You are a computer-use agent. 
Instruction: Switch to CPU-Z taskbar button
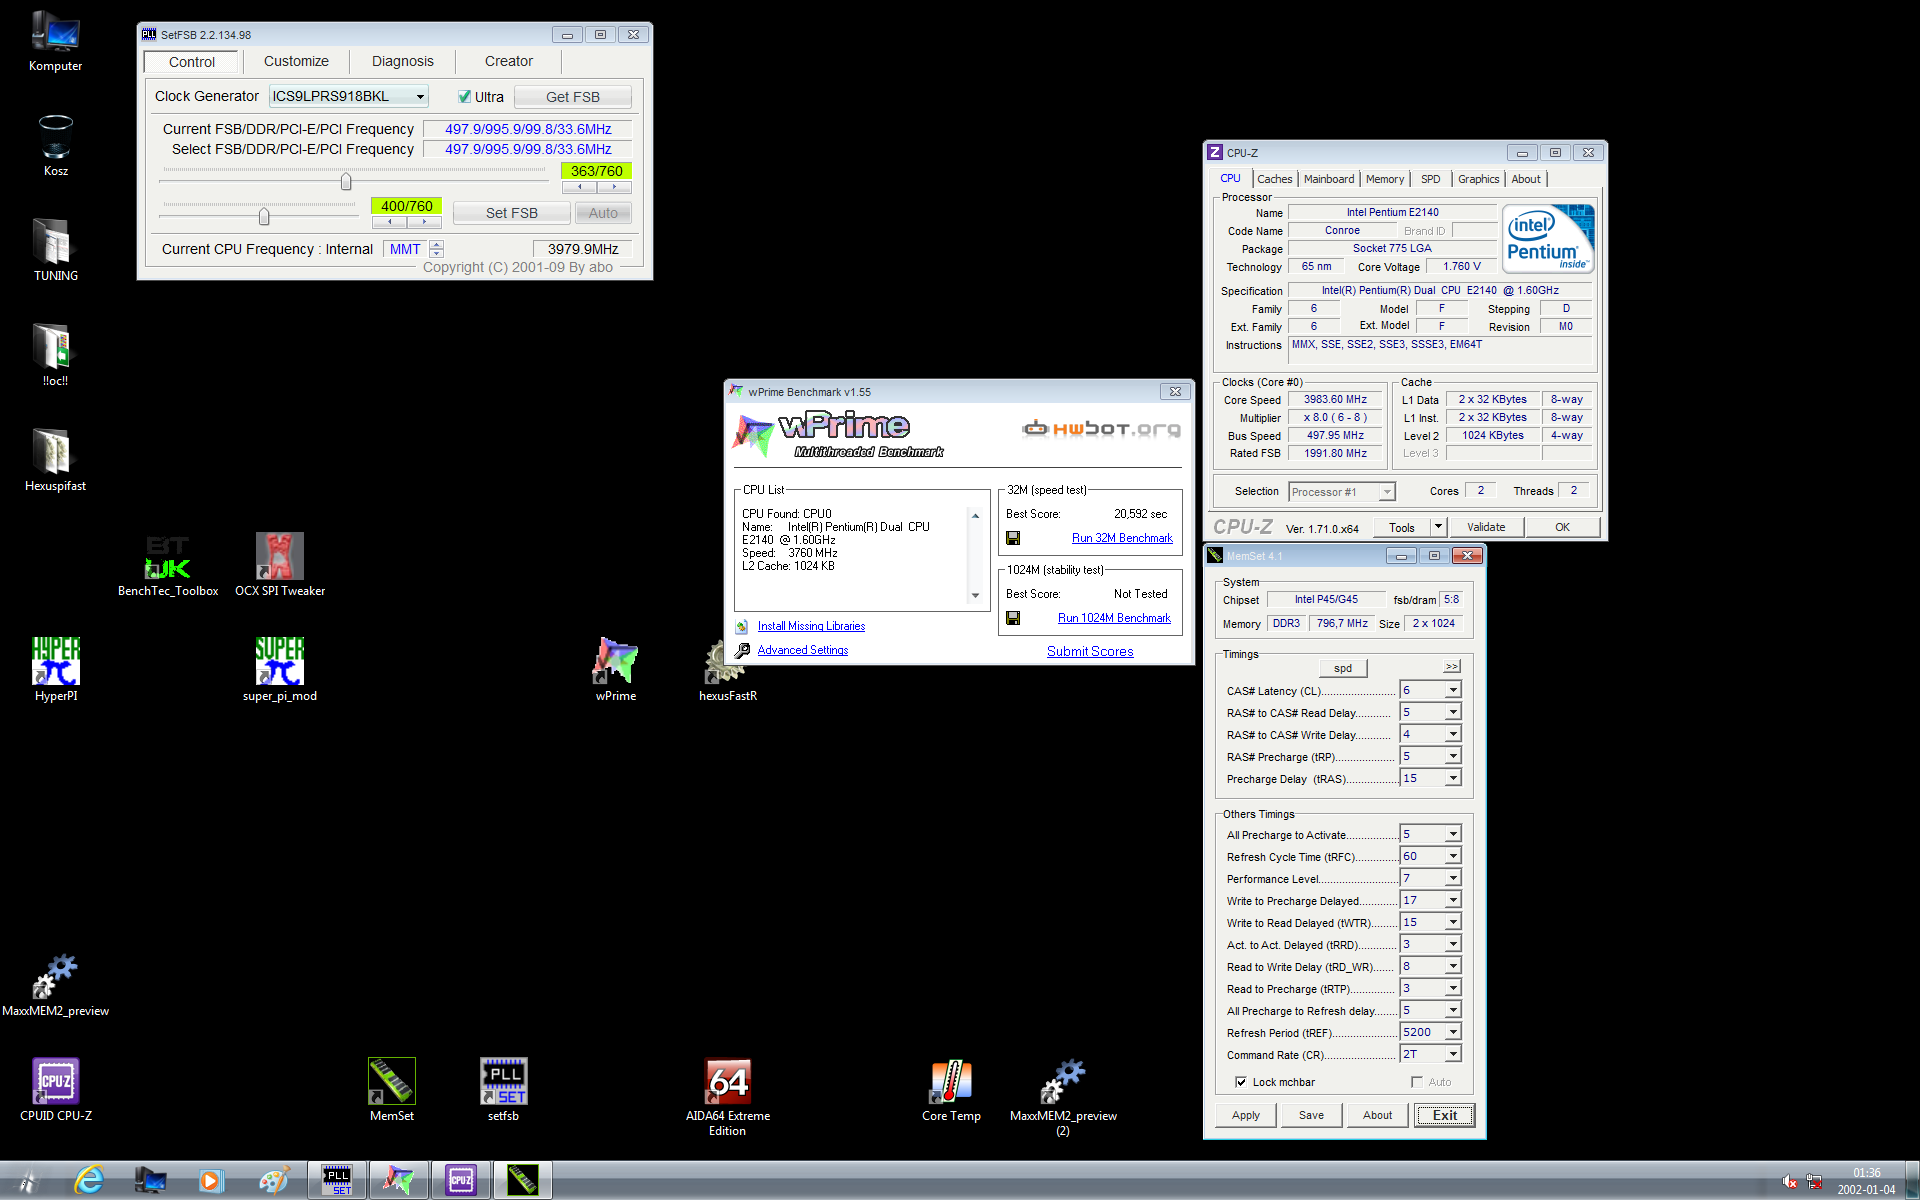(461, 1180)
